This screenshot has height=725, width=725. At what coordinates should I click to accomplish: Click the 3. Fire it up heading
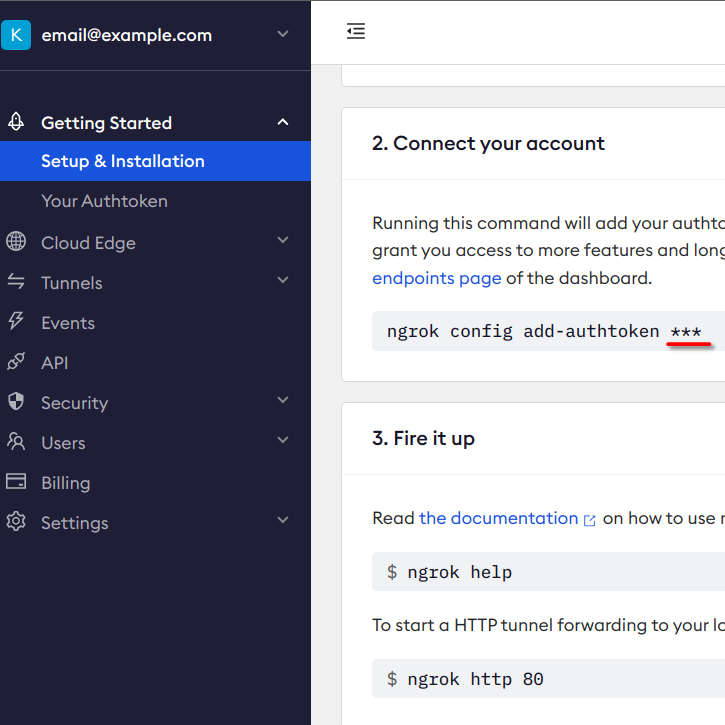[424, 438]
